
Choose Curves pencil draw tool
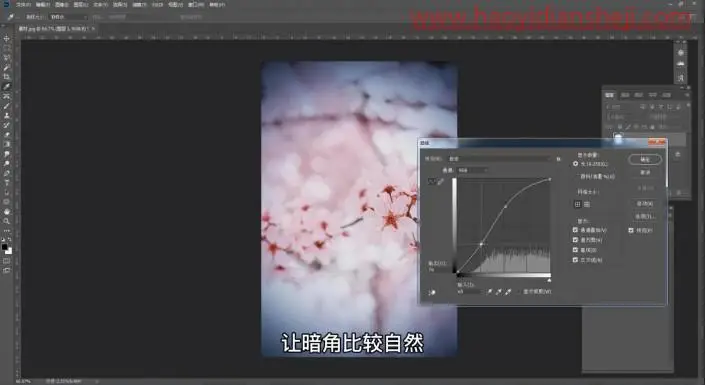441,181
